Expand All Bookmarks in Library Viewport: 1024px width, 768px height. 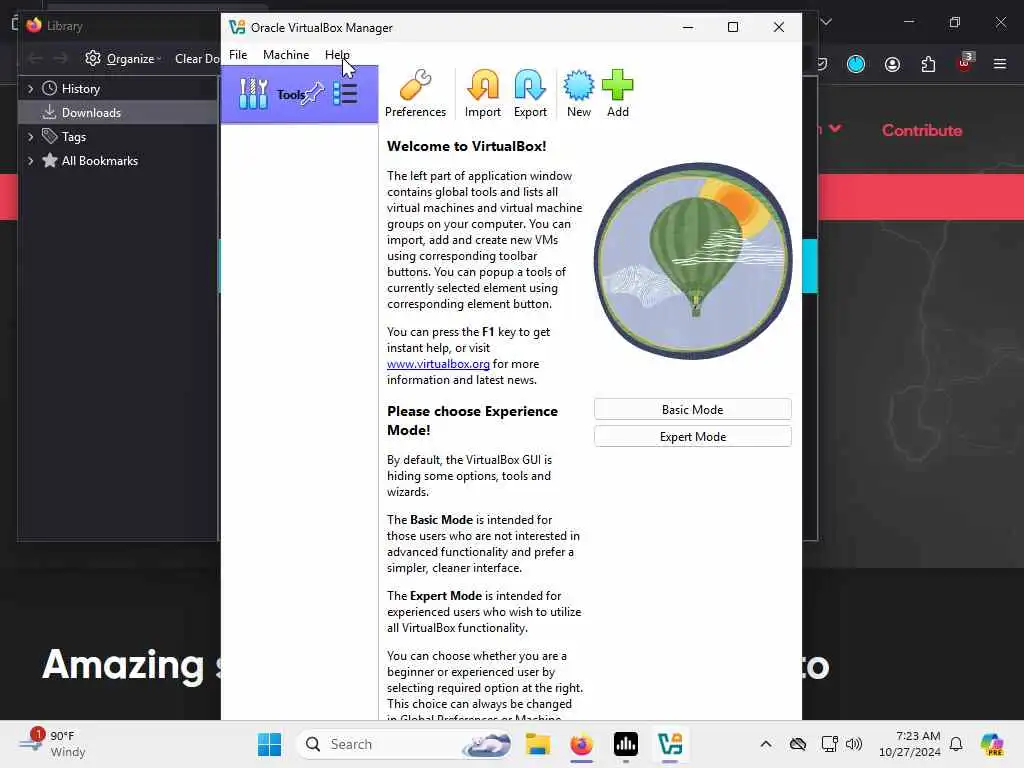pyautogui.click(x=30, y=161)
